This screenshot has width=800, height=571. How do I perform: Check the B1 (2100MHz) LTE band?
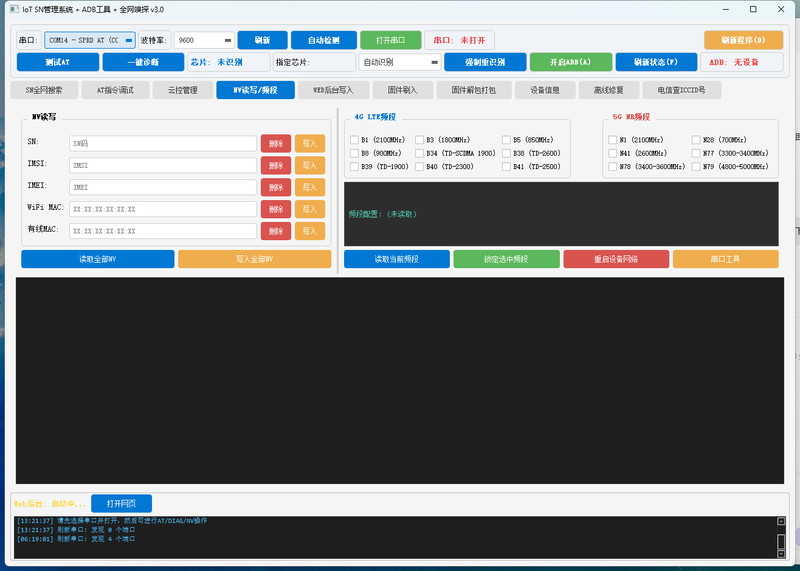click(355, 140)
